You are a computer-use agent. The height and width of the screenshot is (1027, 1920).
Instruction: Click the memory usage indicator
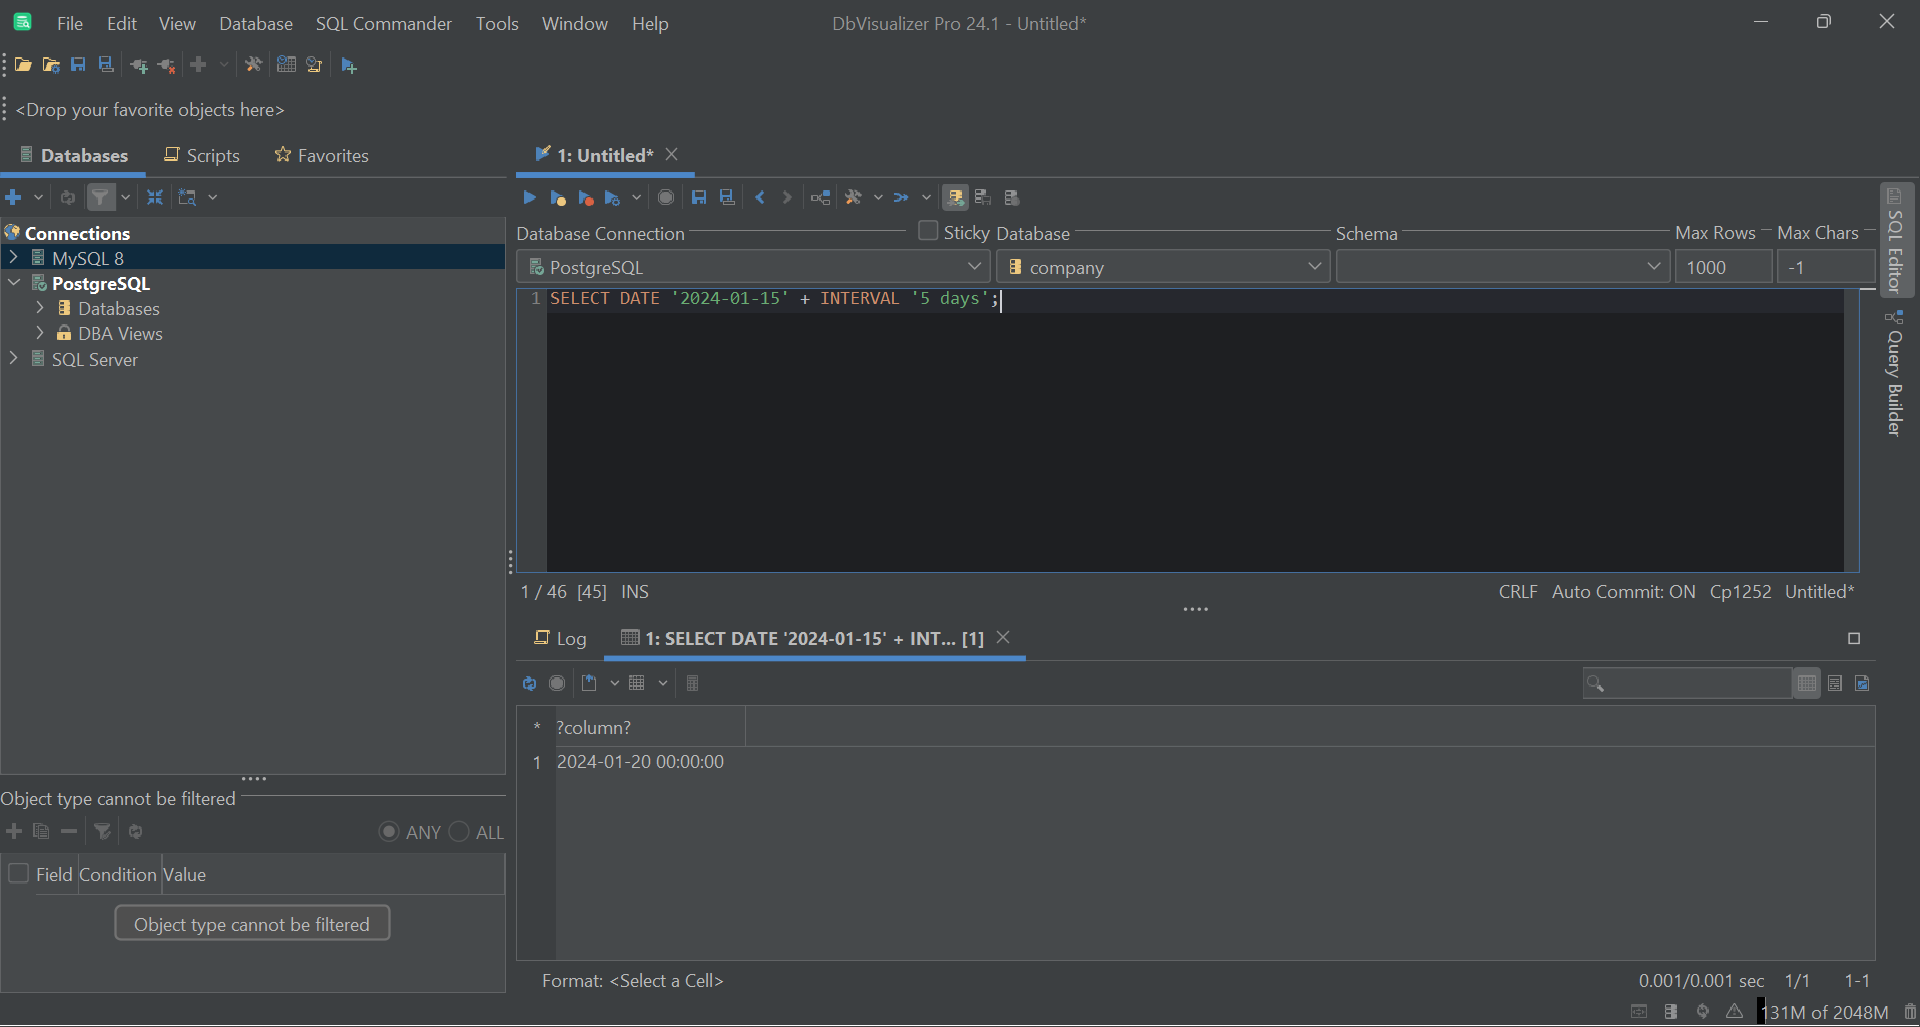click(x=1827, y=1011)
